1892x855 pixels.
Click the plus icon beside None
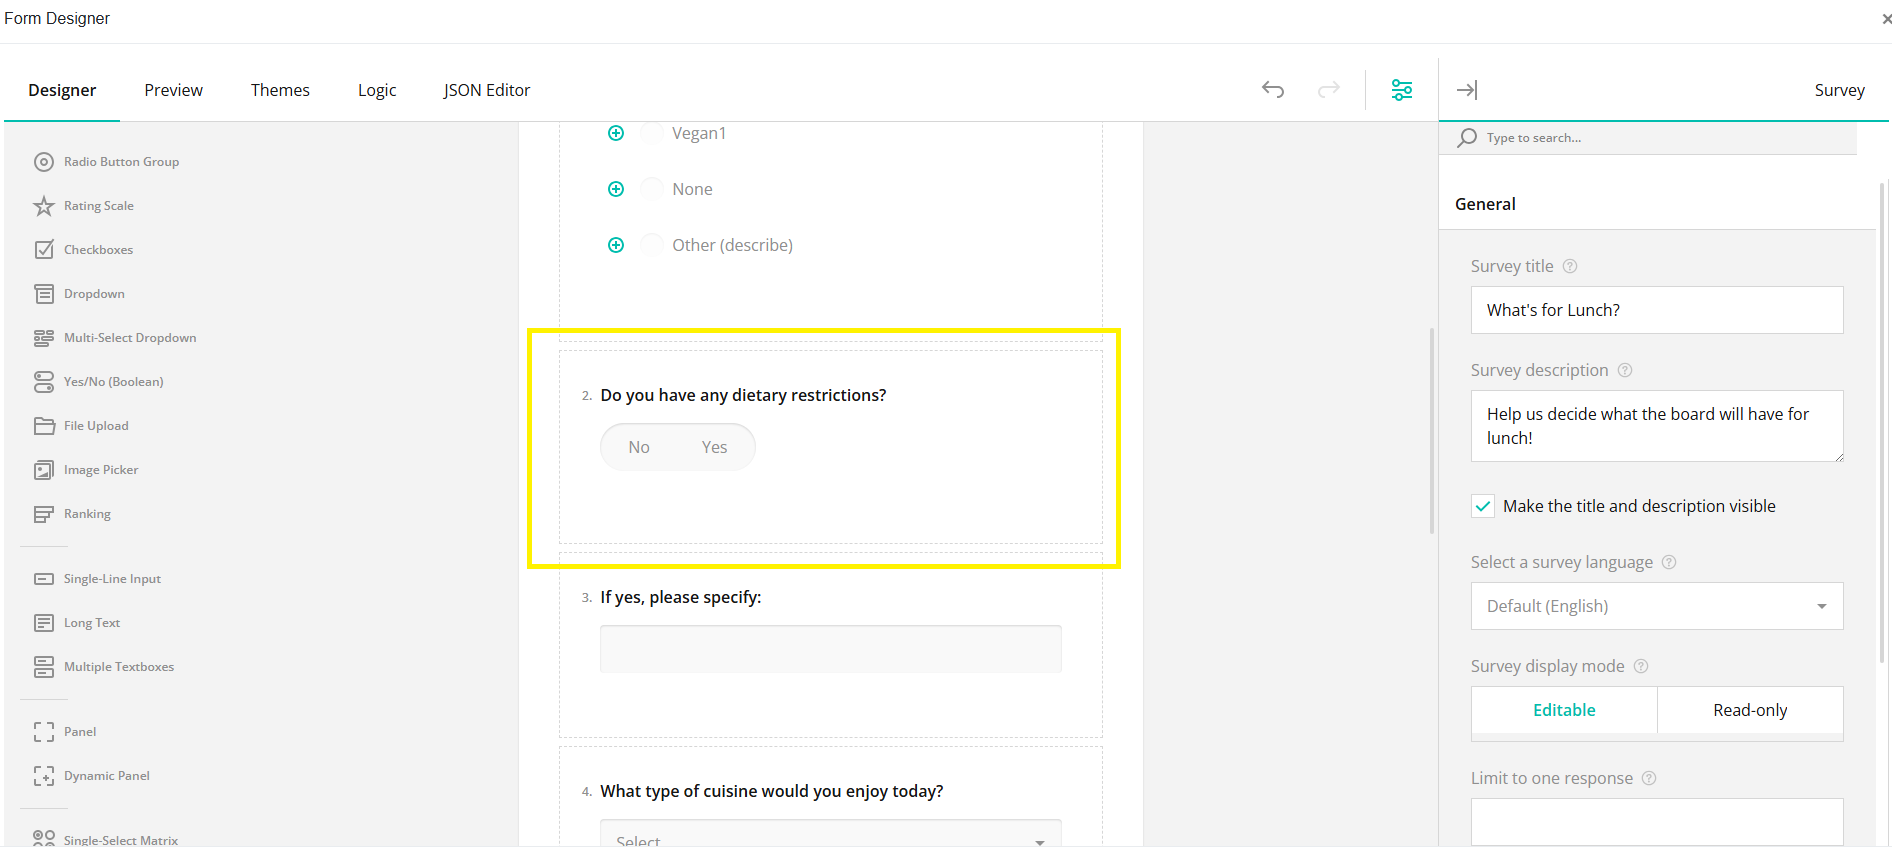tap(616, 189)
